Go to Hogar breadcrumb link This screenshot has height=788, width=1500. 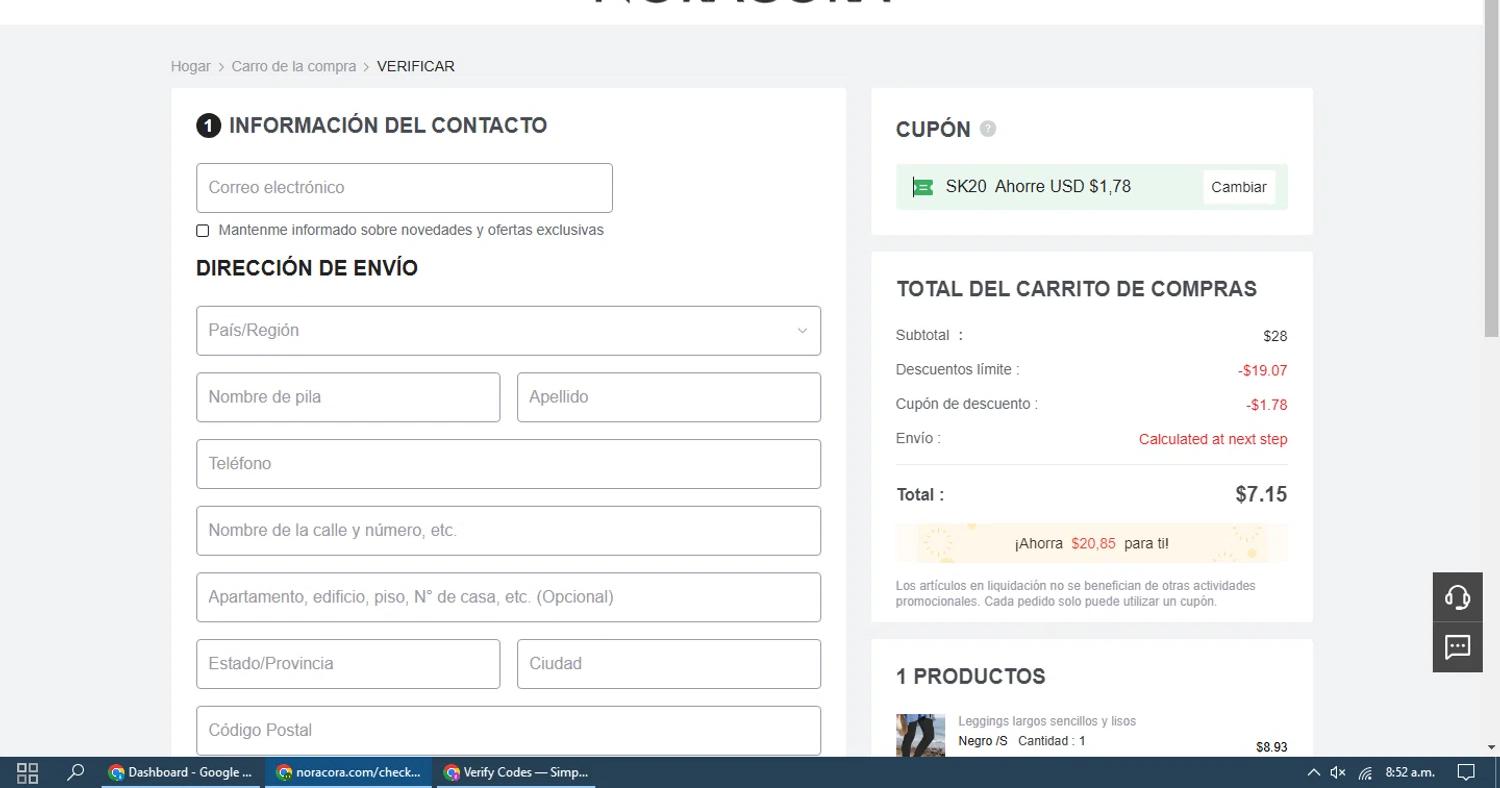pos(190,66)
